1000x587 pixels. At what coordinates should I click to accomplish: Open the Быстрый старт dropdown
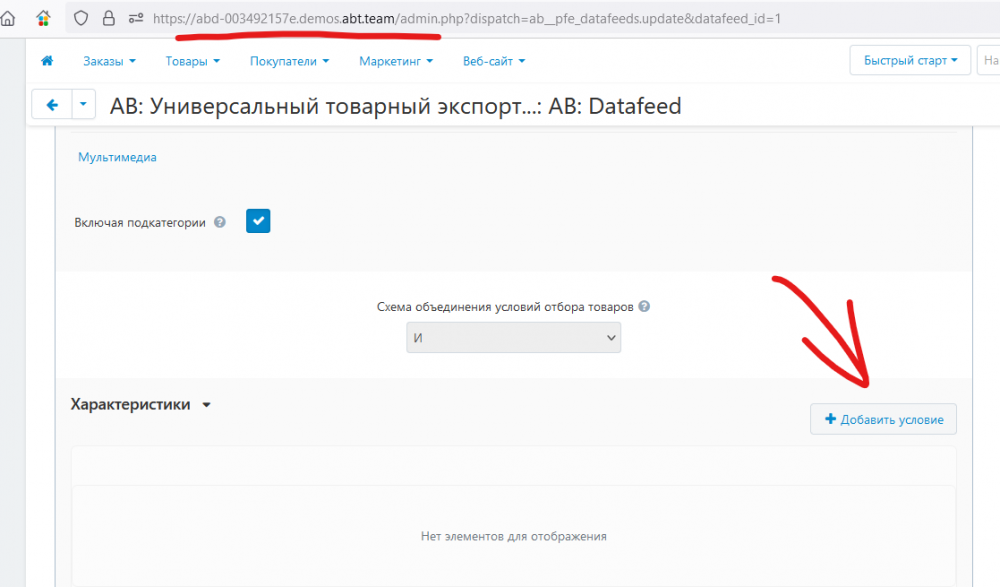coord(909,61)
